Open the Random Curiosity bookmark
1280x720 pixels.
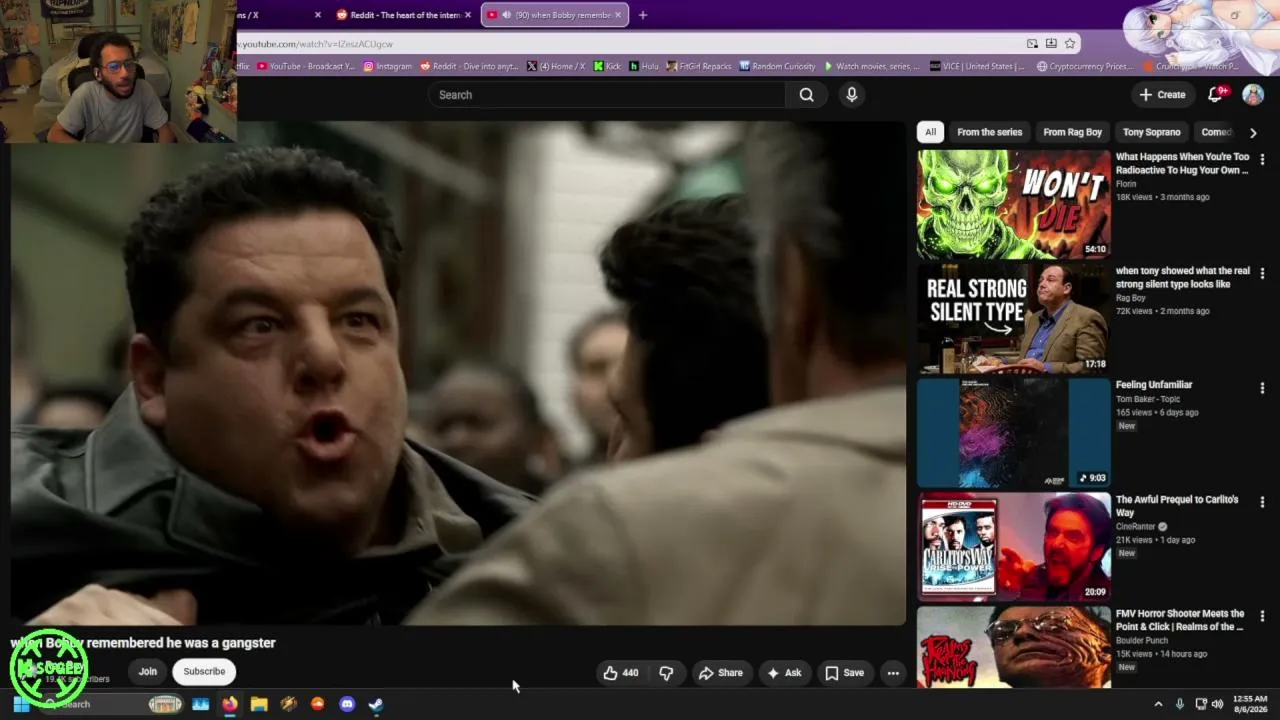pyautogui.click(x=777, y=66)
